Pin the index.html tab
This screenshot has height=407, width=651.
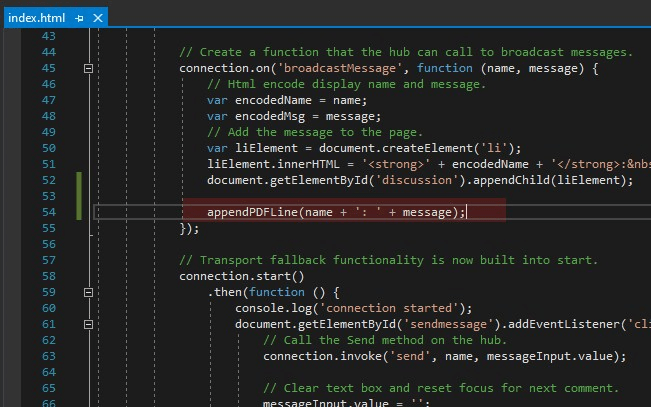[79, 18]
